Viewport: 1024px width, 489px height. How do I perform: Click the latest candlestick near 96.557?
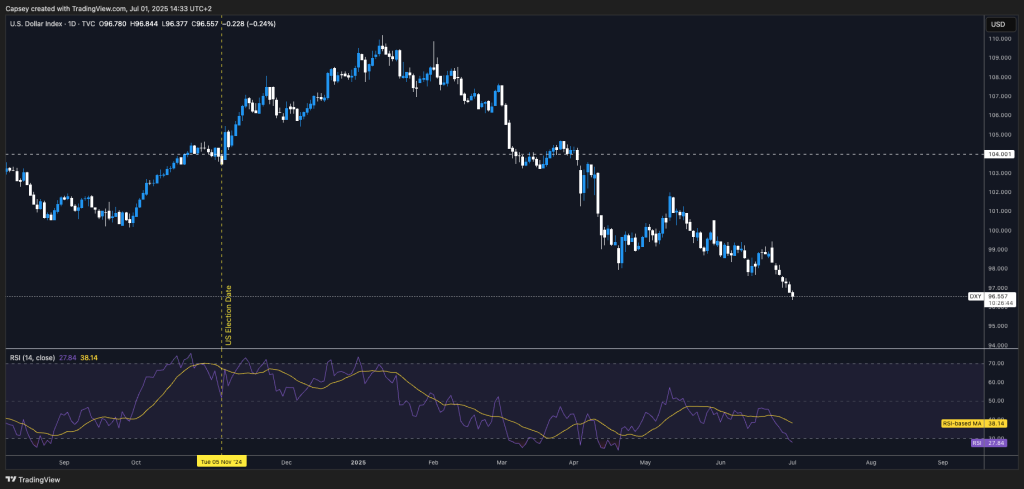[792, 294]
